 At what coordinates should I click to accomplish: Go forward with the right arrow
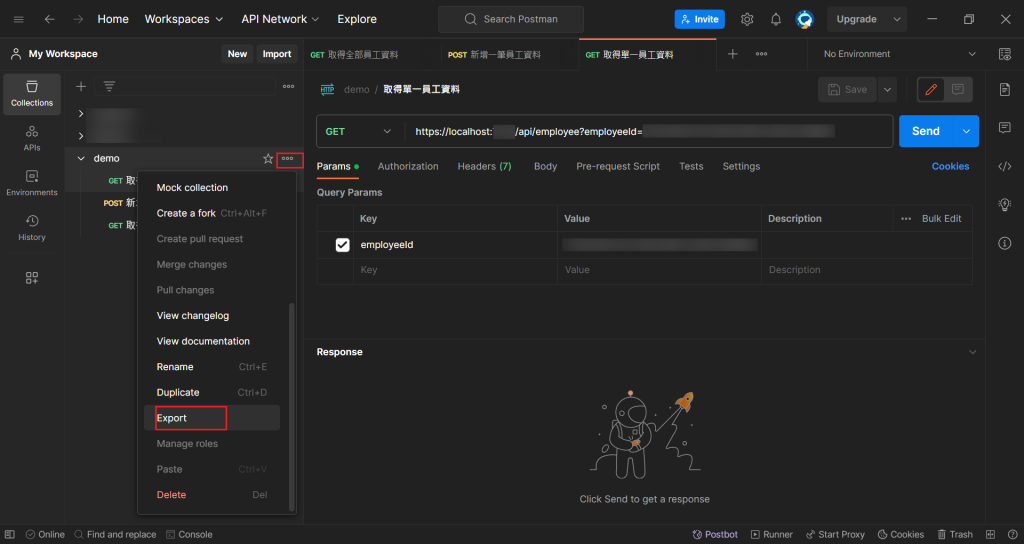pos(78,20)
